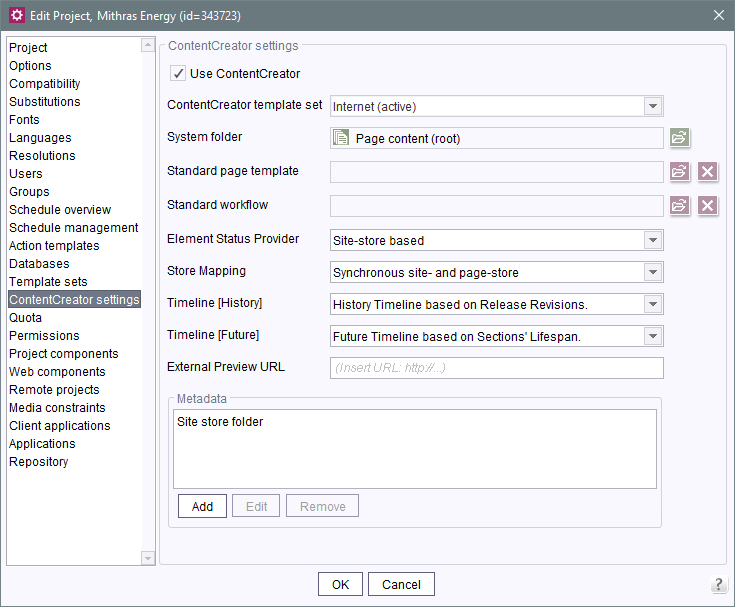The width and height of the screenshot is (735, 607).
Task: Select Site store folder metadata entry
Action: coord(414,422)
